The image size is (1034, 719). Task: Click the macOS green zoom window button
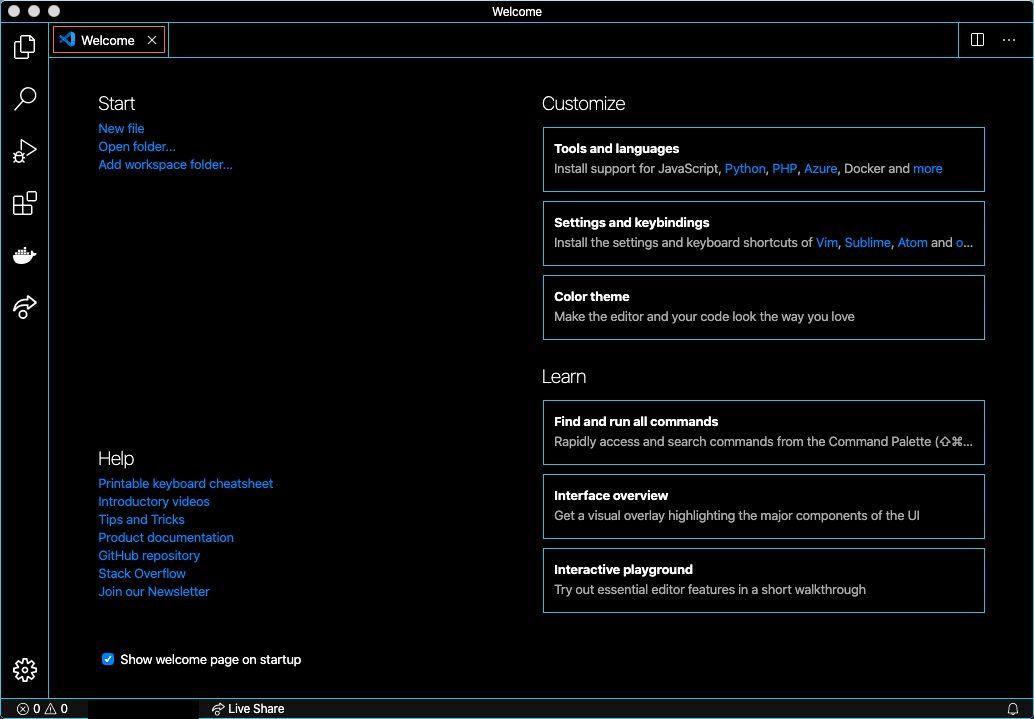[54, 11]
